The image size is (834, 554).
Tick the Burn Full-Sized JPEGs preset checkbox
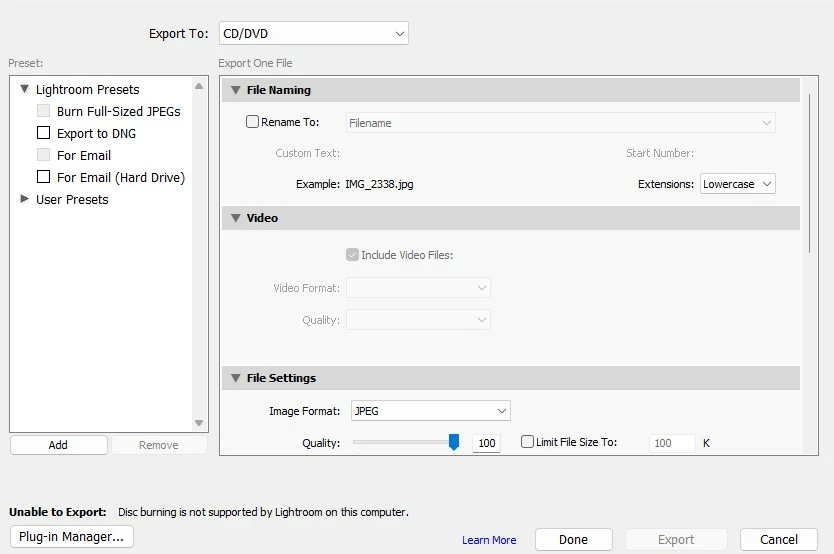pyautogui.click(x=44, y=111)
